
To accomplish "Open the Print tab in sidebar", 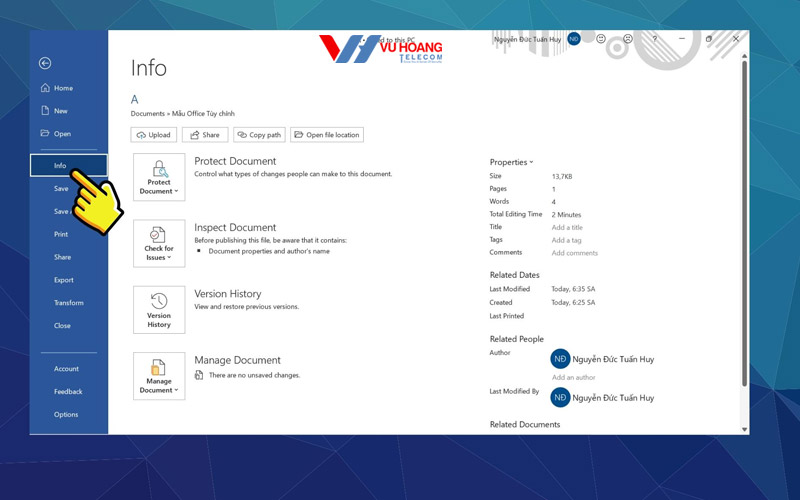I will click(61, 234).
